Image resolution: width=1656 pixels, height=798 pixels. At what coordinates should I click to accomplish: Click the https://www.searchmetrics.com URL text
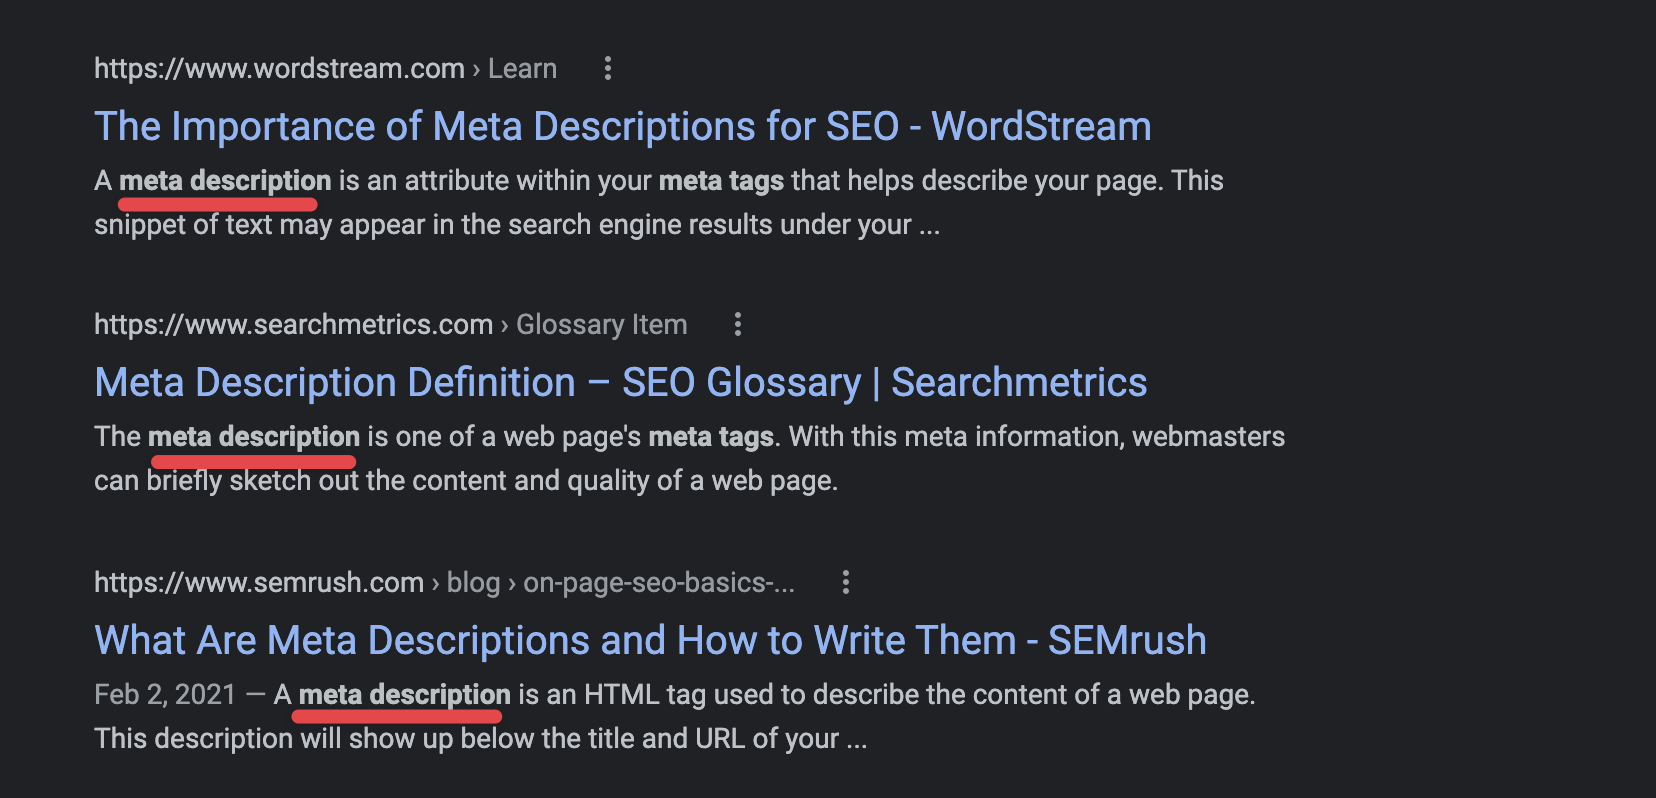coord(293,324)
